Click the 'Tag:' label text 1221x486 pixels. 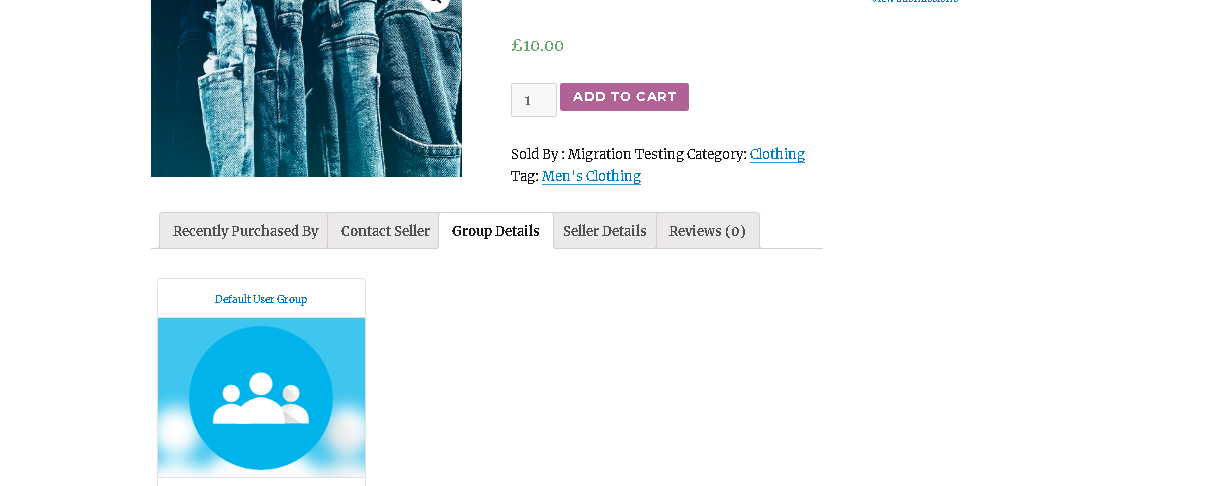[524, 176]
